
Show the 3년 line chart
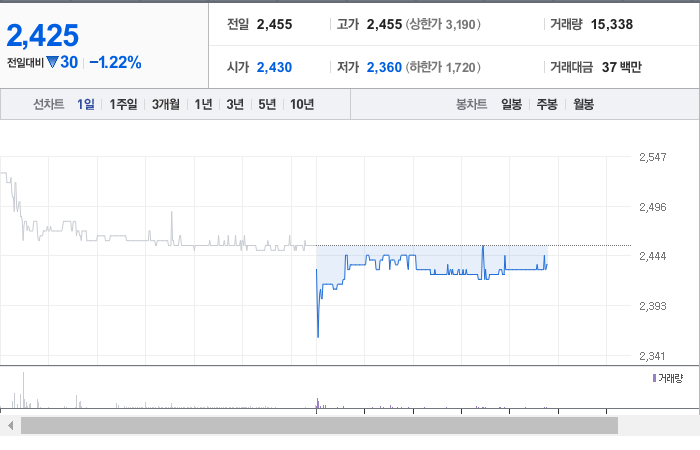click(235, 104)
